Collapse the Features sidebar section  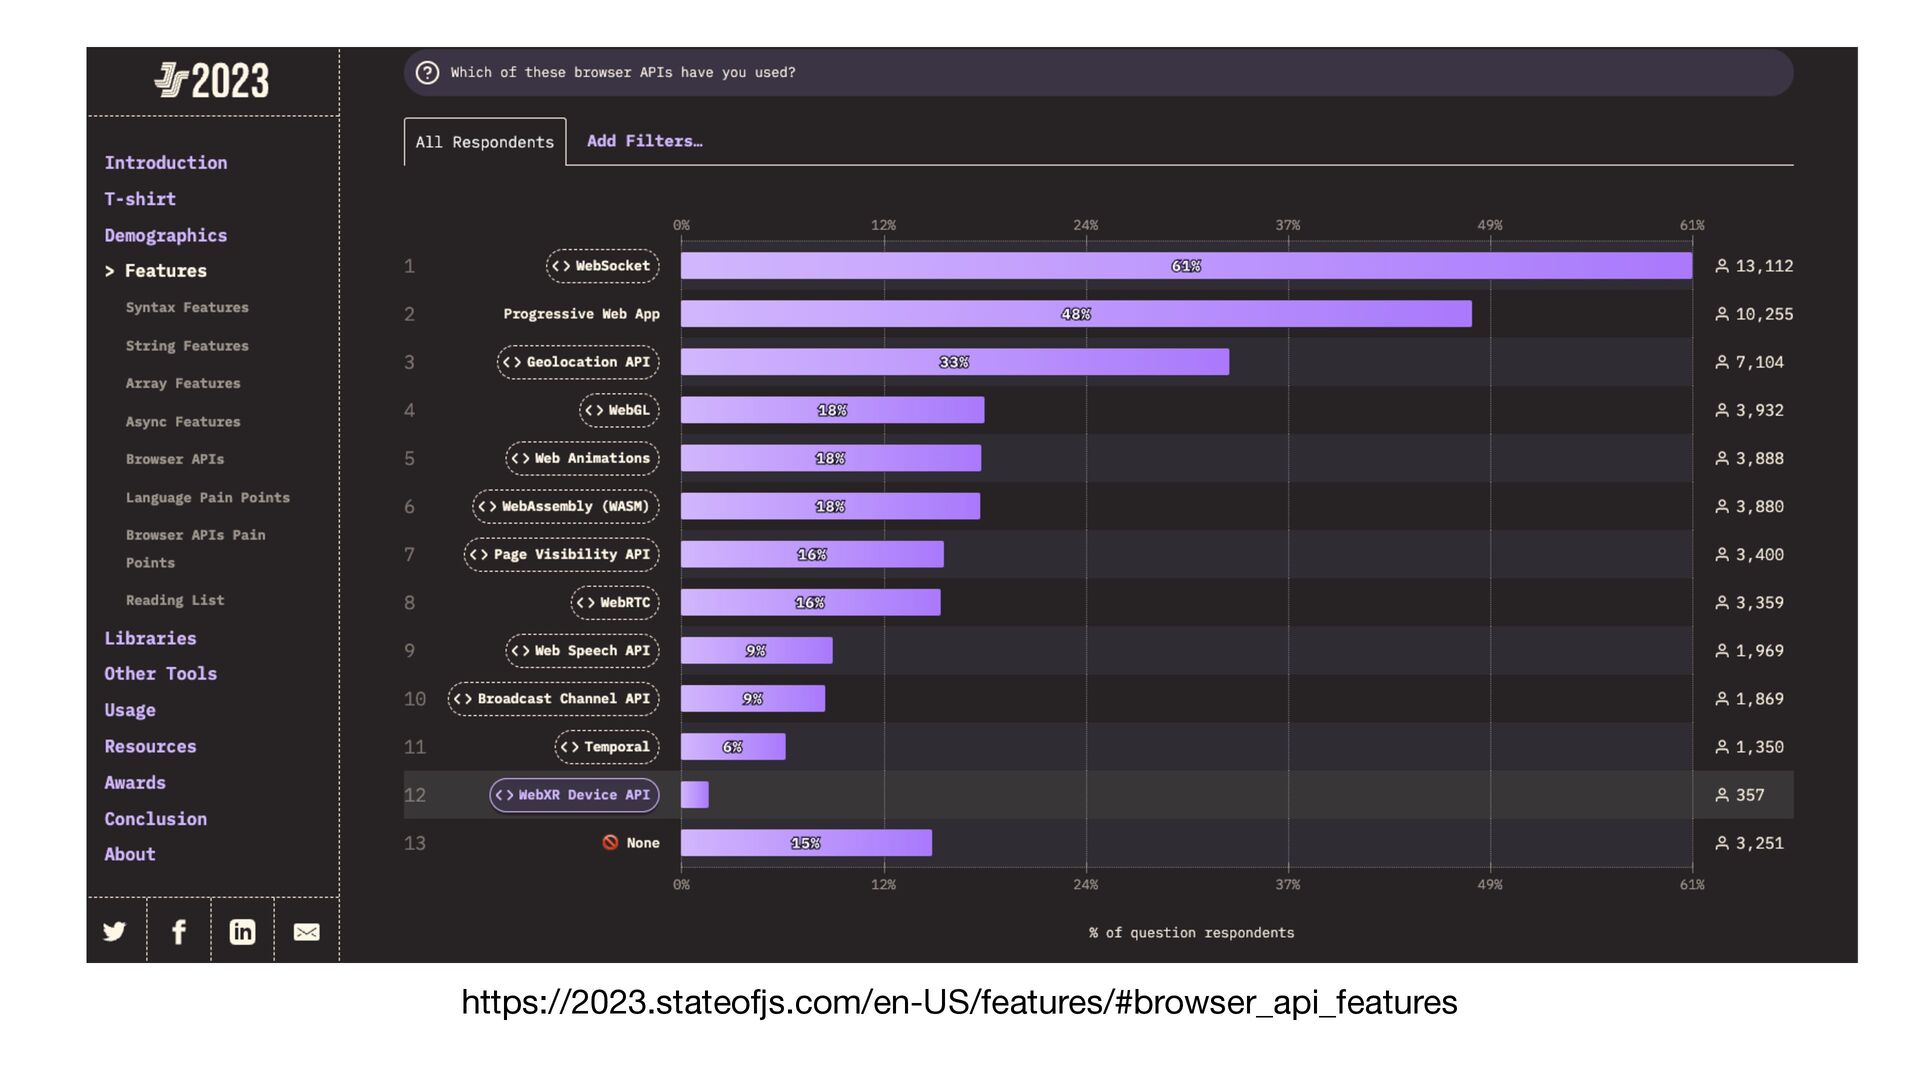[155, 271]
